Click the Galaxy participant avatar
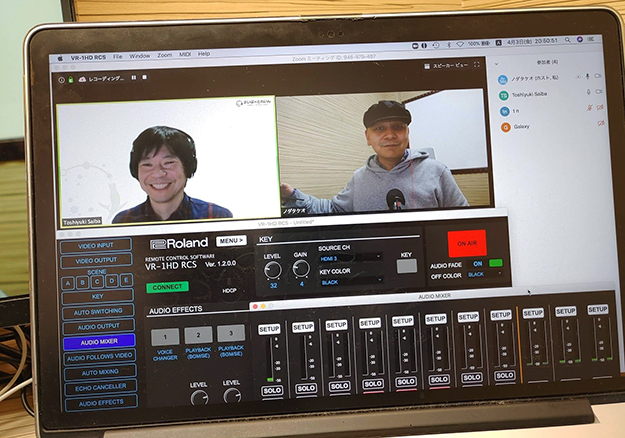Screen dimensions: 625x438 coord(505,127)
